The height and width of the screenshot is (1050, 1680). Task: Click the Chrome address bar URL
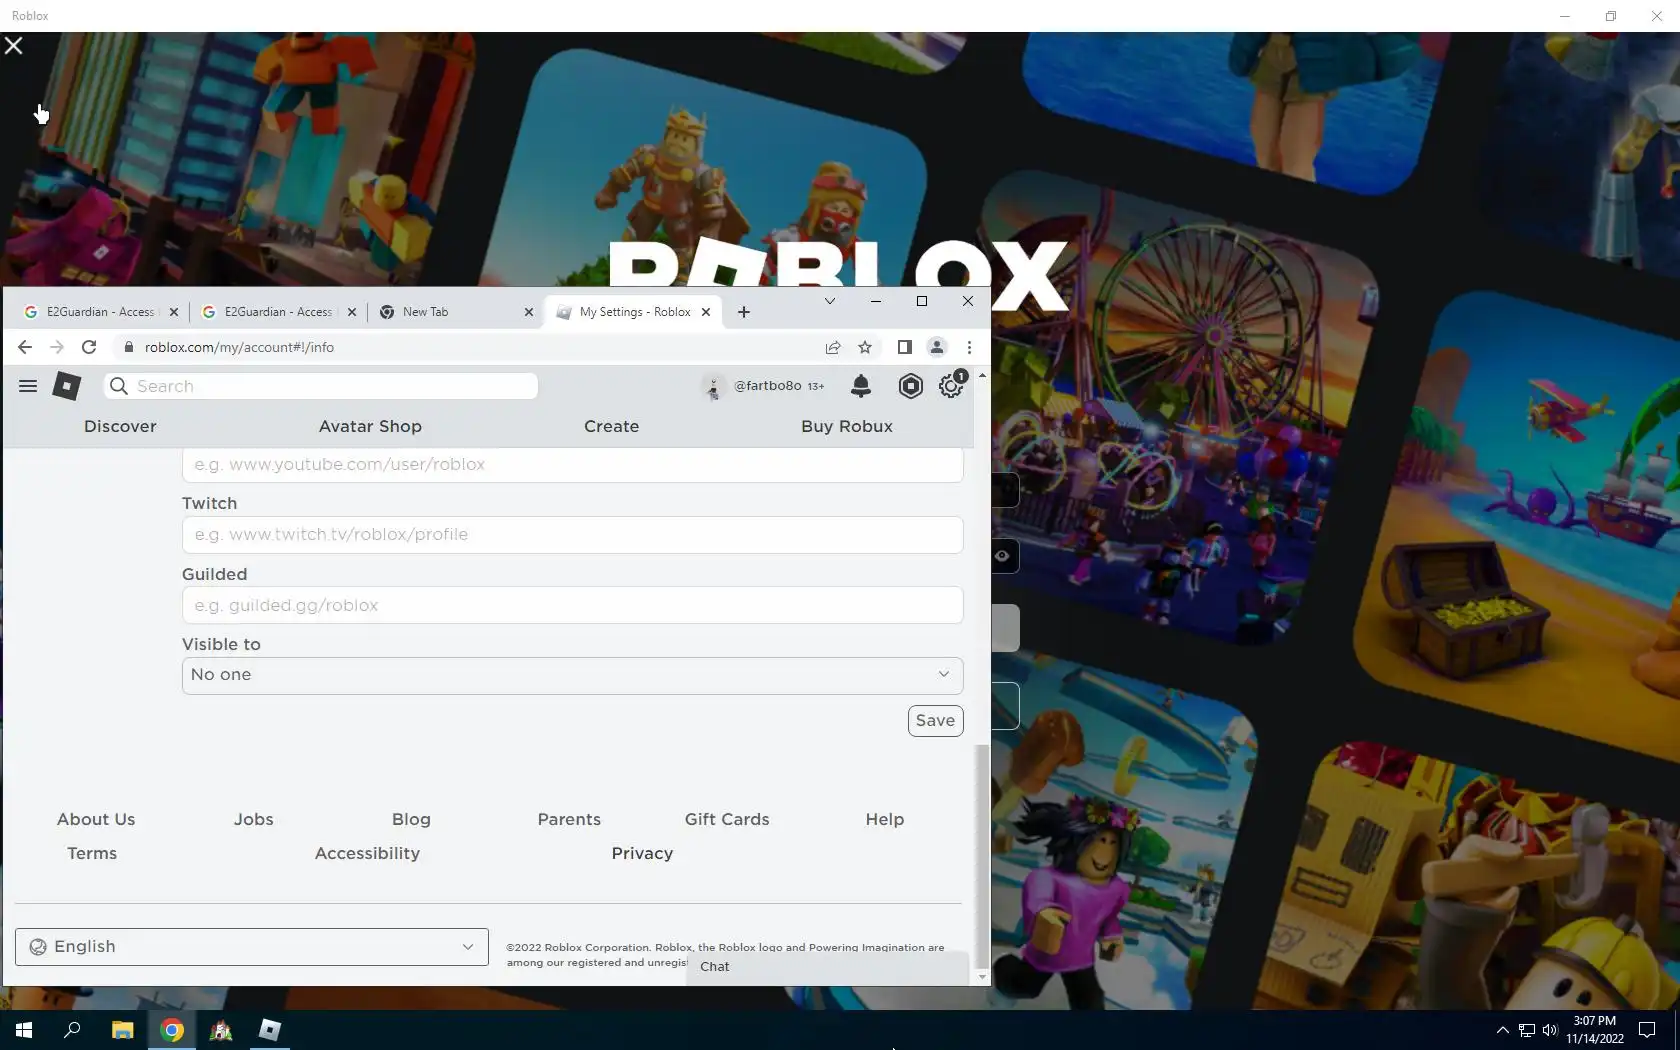239,347
